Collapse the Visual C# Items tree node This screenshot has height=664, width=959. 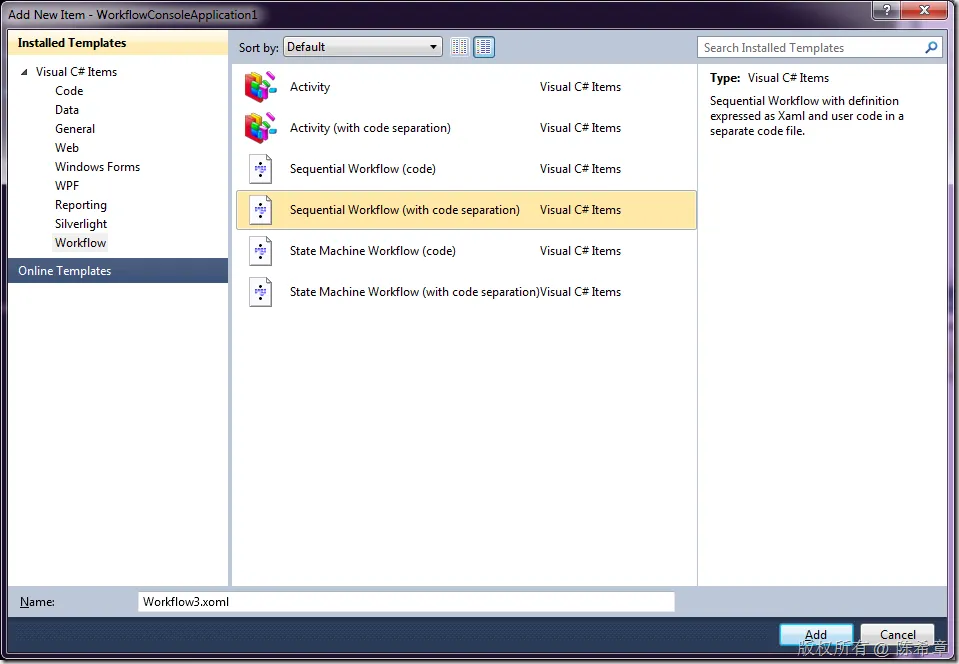(24, 72)
